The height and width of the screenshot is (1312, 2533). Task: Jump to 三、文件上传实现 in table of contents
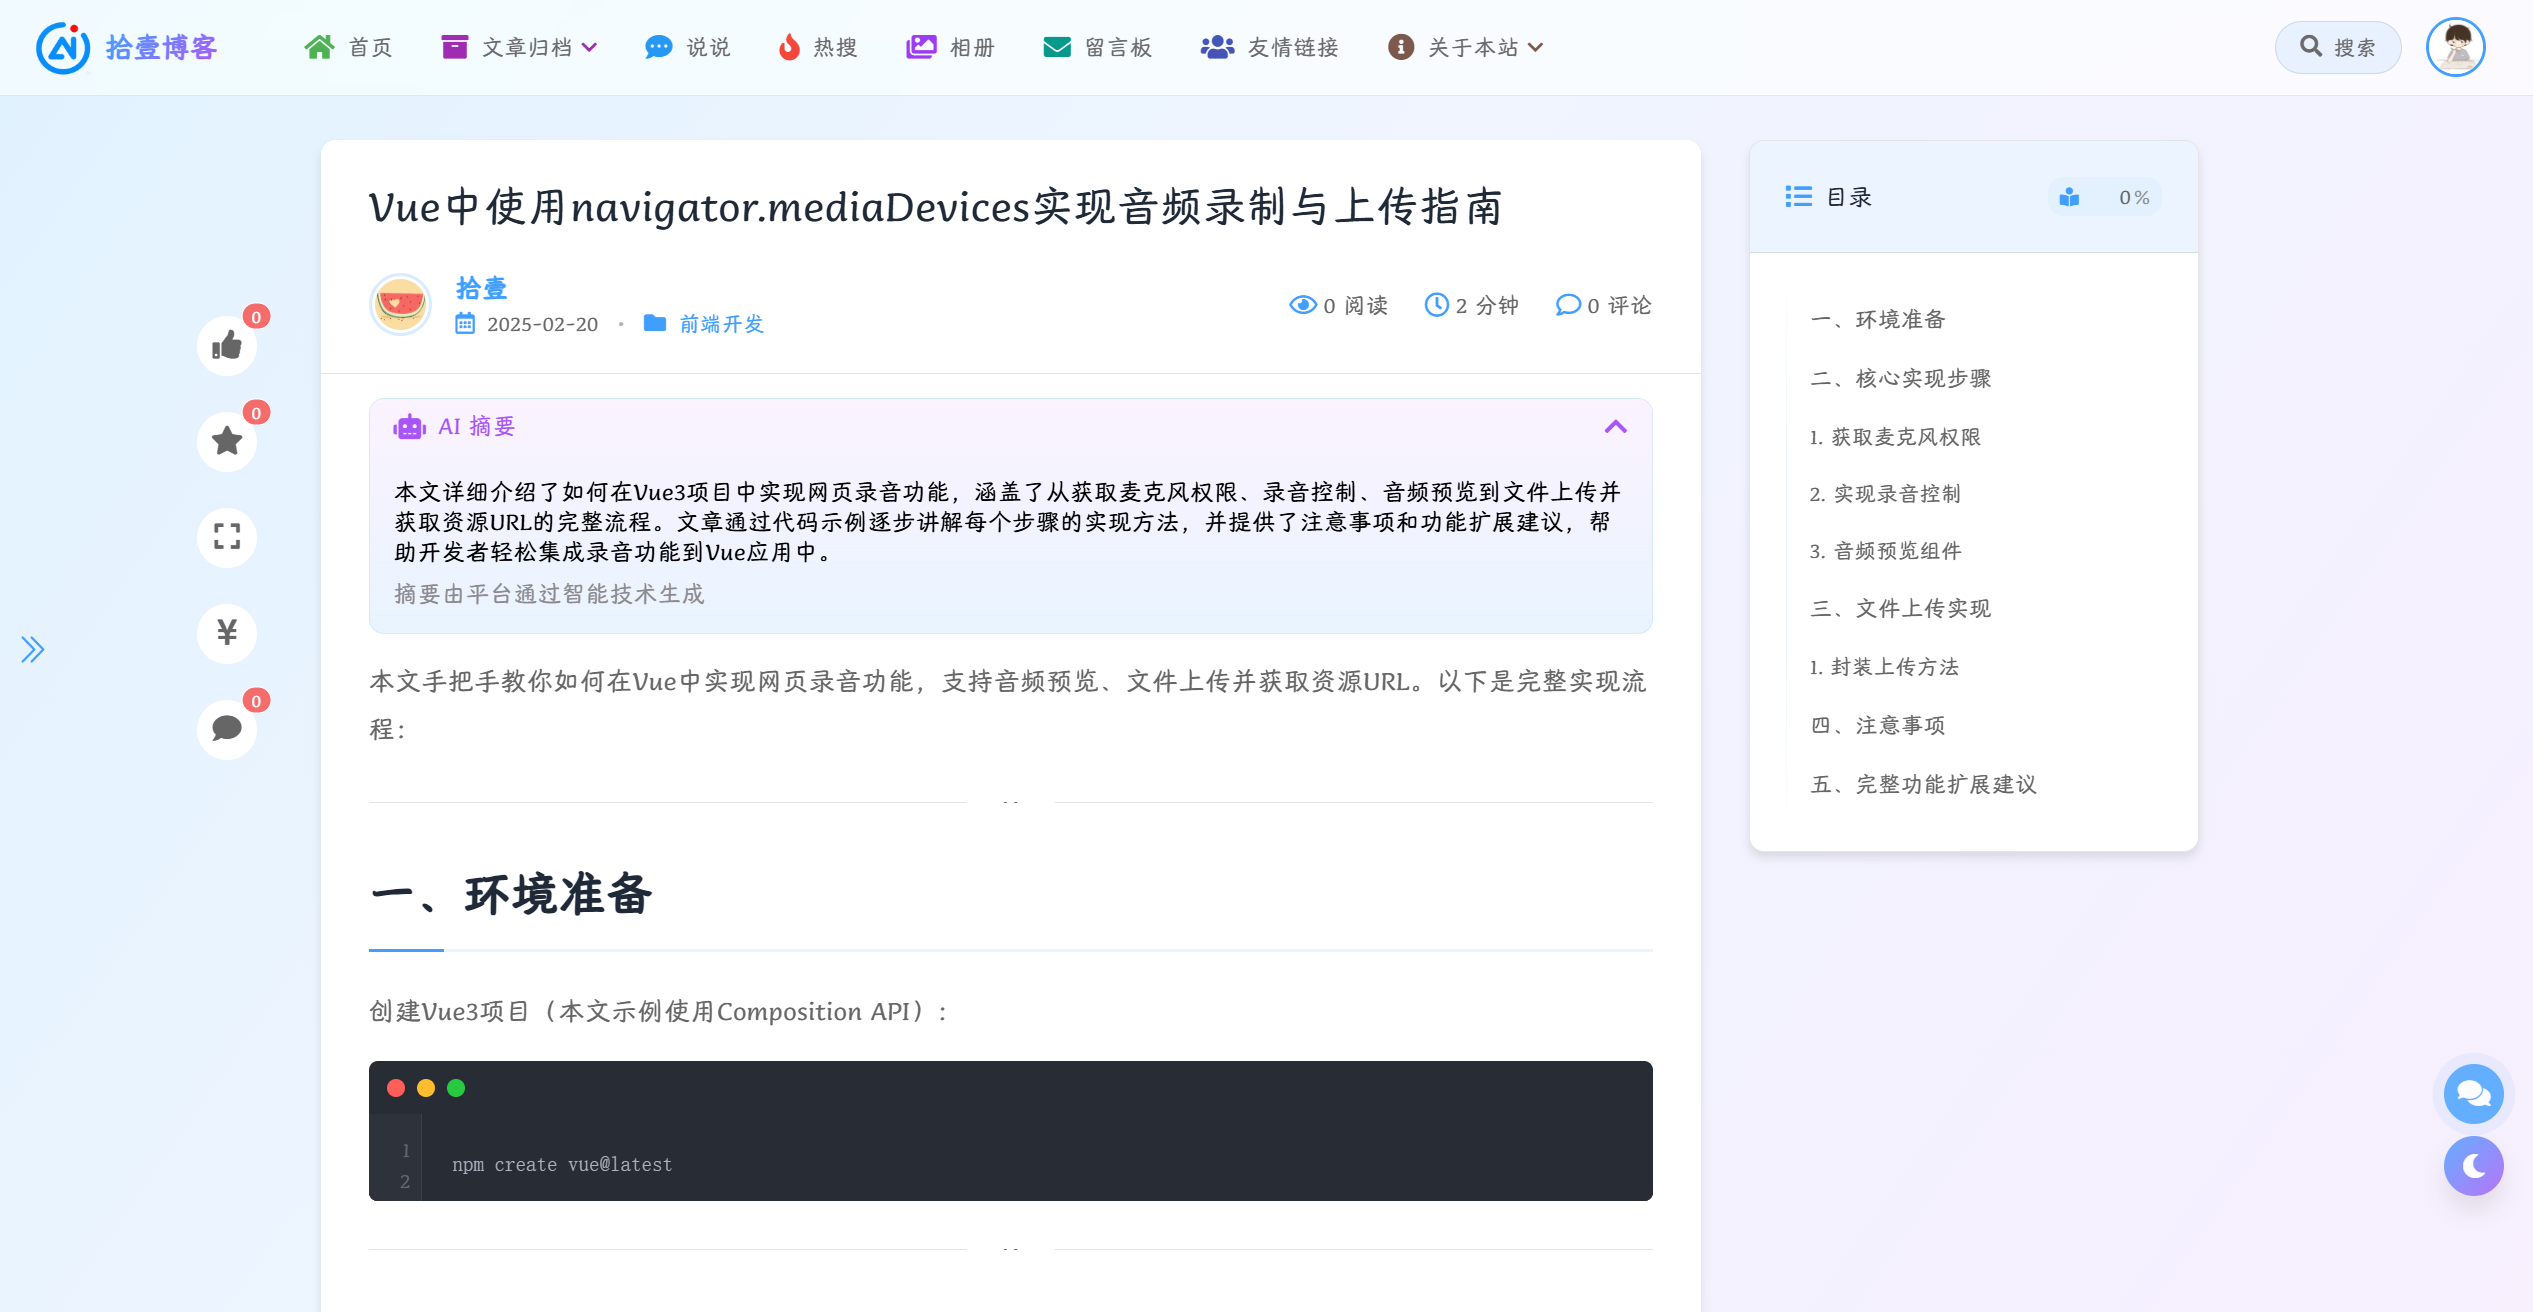point(1900,609)
